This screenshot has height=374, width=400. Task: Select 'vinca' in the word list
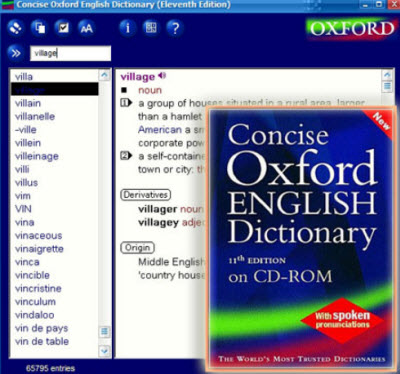click(x=27, y=262)
